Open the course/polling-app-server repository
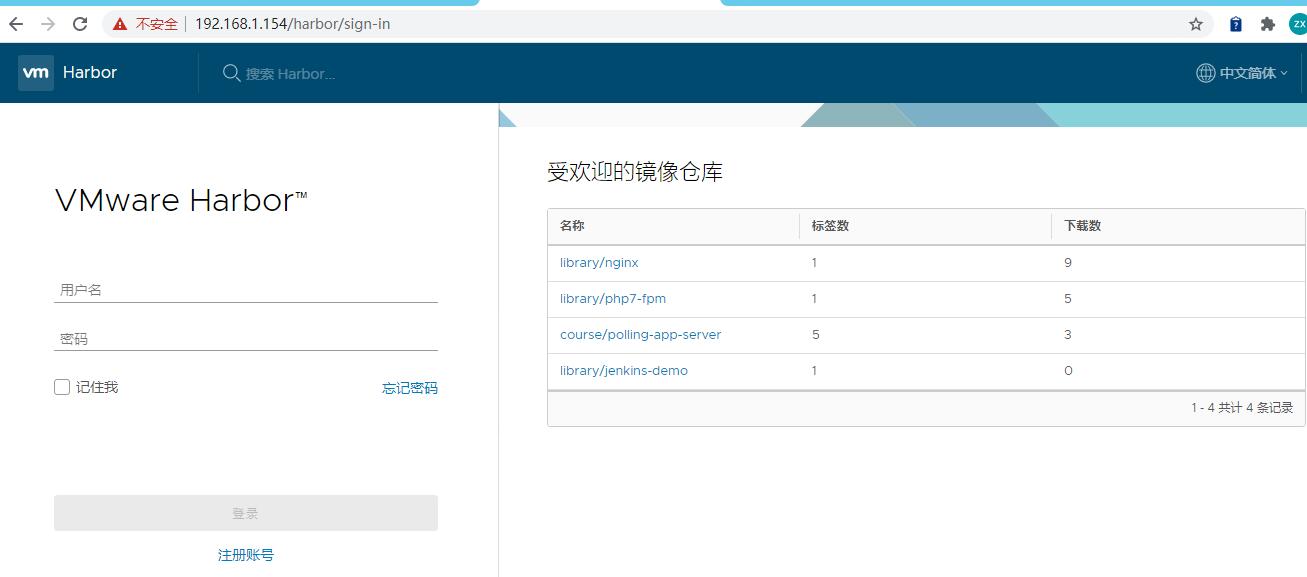1307x577 pixels. pos(640,335)
